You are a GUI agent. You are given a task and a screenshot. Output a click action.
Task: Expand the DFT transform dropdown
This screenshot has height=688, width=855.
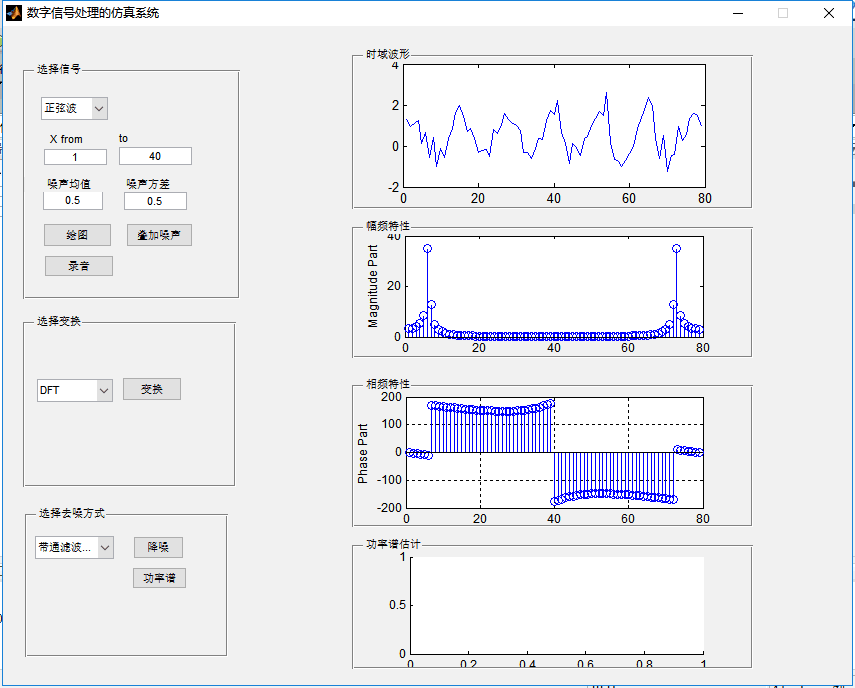click(75, 390)
